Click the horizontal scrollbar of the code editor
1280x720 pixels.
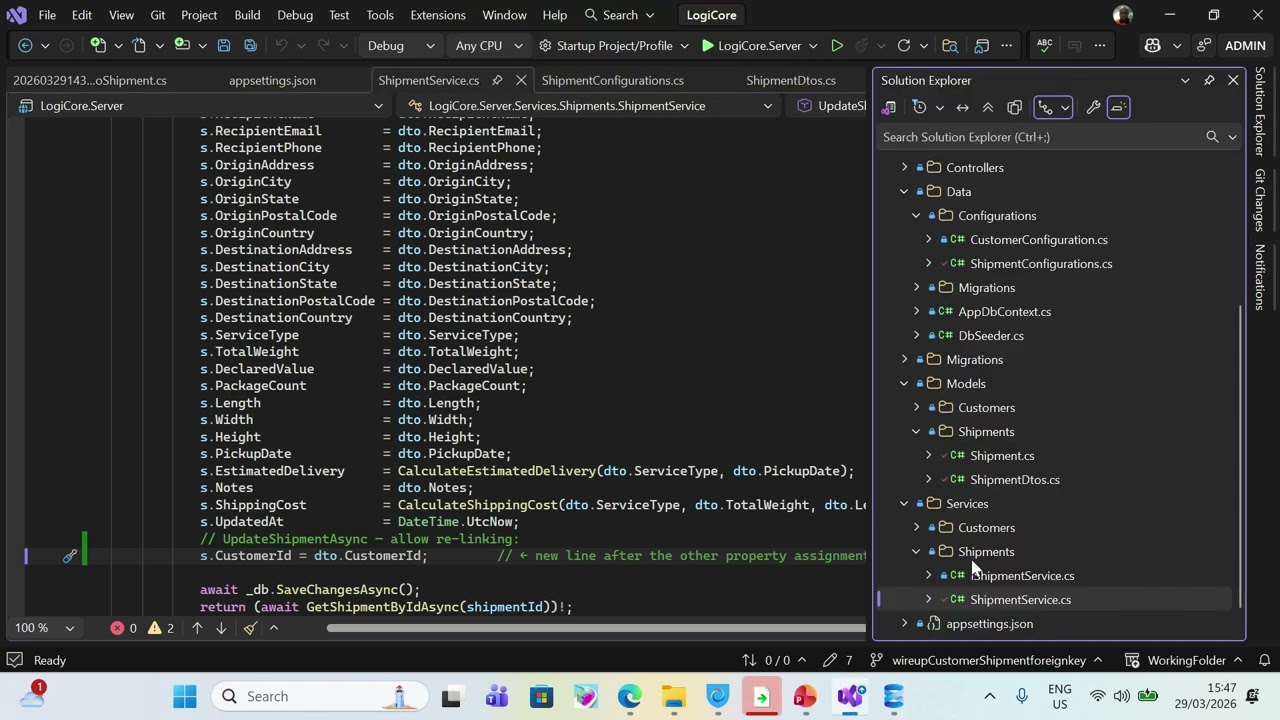(x=596, y=628)
